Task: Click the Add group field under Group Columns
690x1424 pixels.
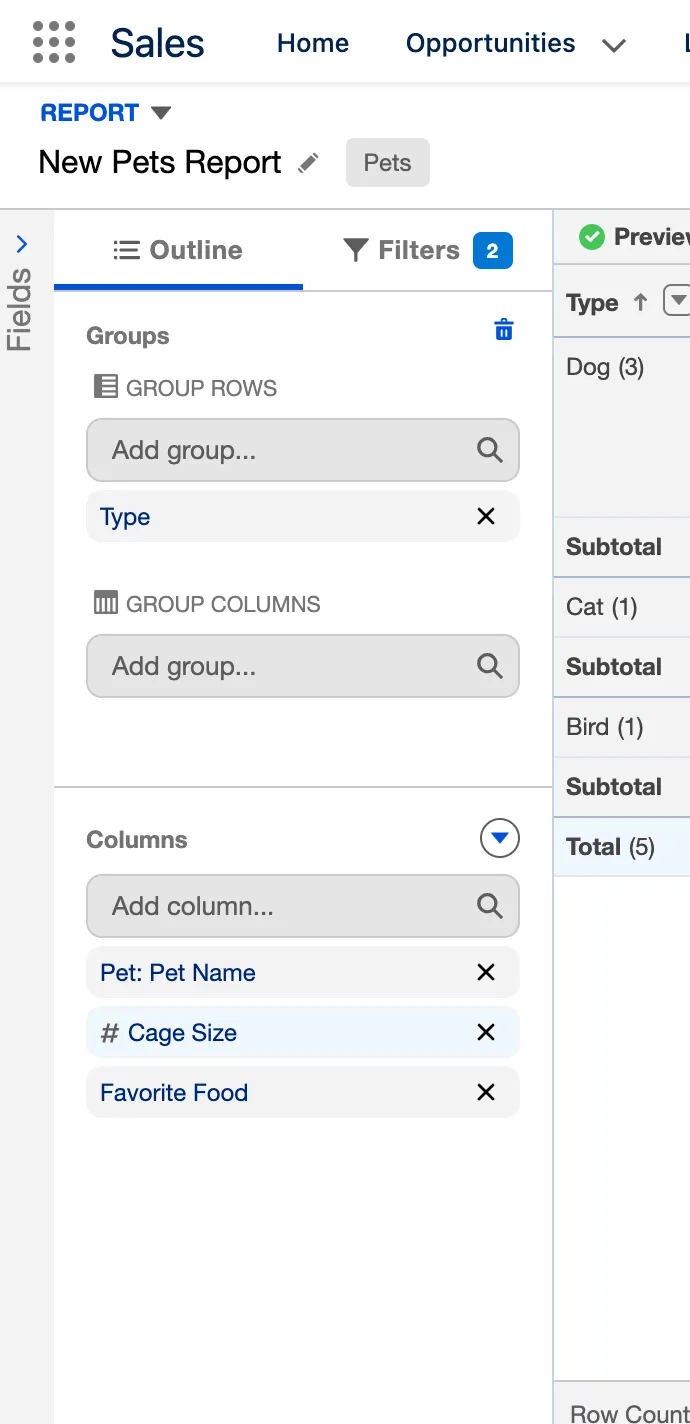Action: [x=285, y=666]
